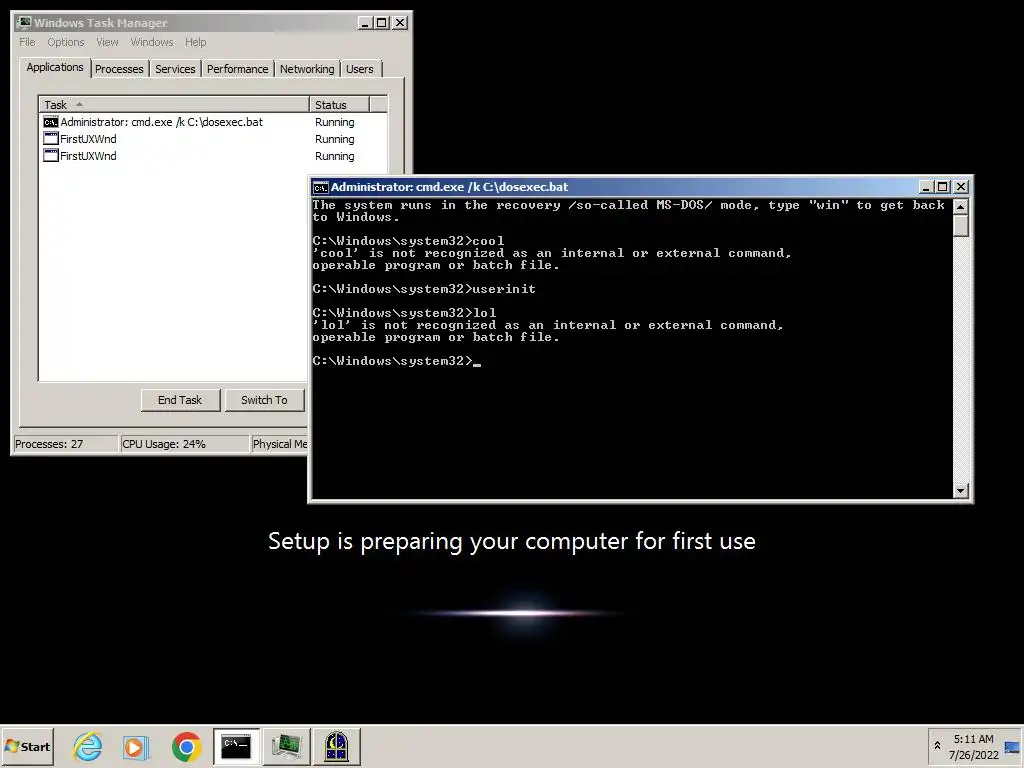Open the Start menu
1024x768 pixels.
(27, 746)
